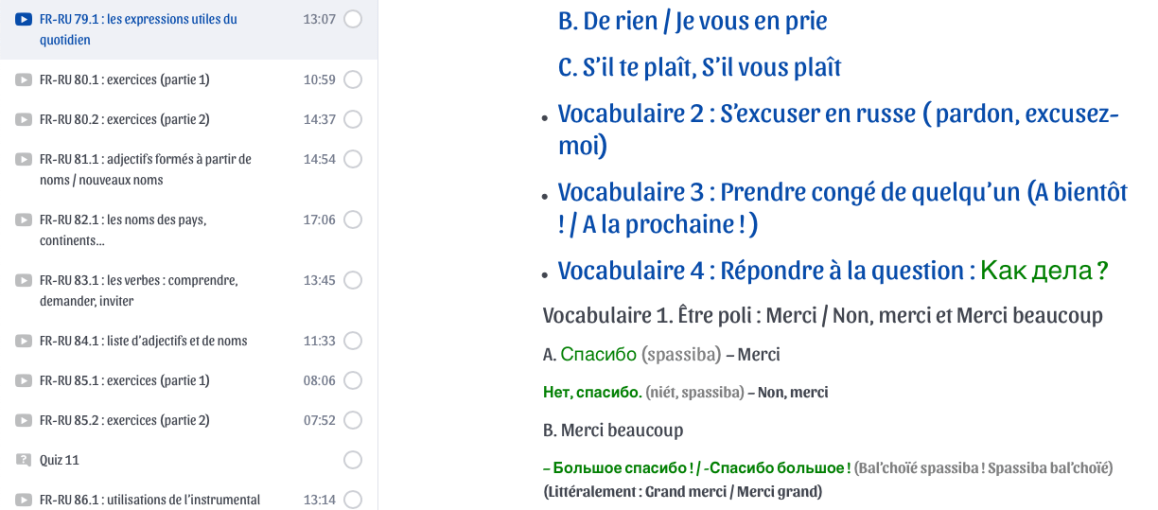Viewport: 1158px width, 510px height.
Task: Click the video icon for FR-RU 81.1 adjectifs
Action: click(23, 160)
